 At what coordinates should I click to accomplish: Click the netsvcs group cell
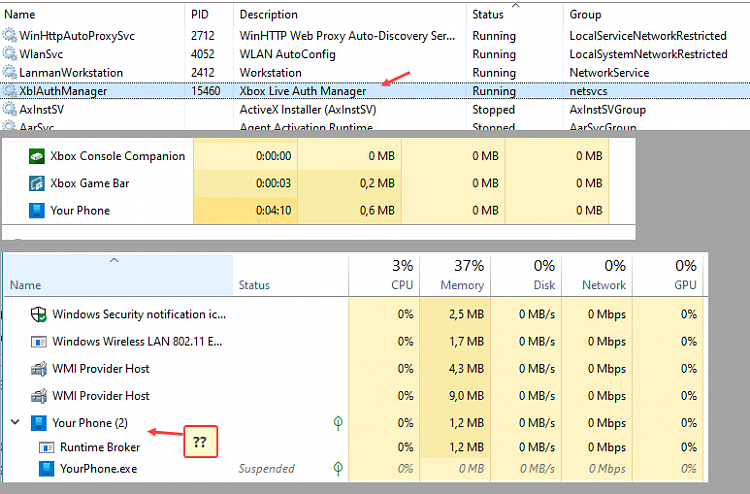[588, 91]
